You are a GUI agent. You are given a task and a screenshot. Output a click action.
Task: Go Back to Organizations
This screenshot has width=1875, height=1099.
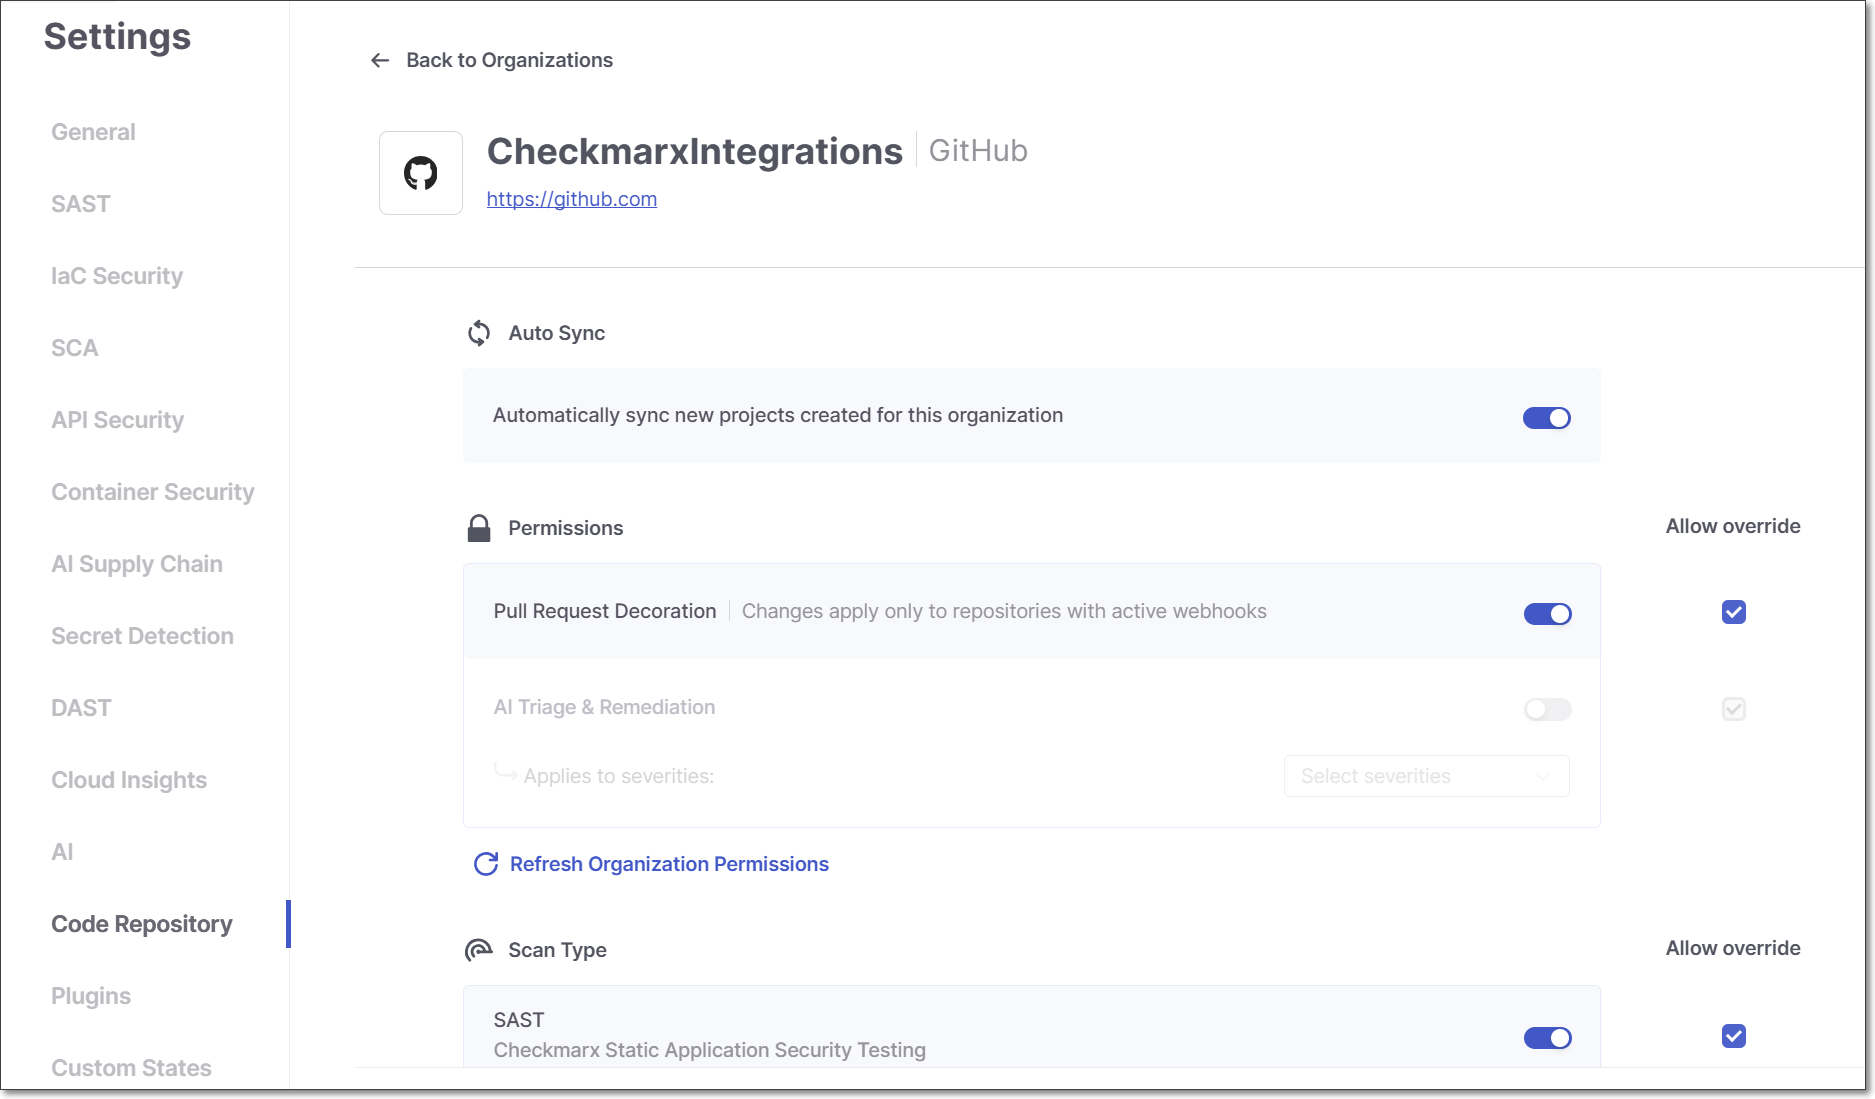[x=509, y=60]
